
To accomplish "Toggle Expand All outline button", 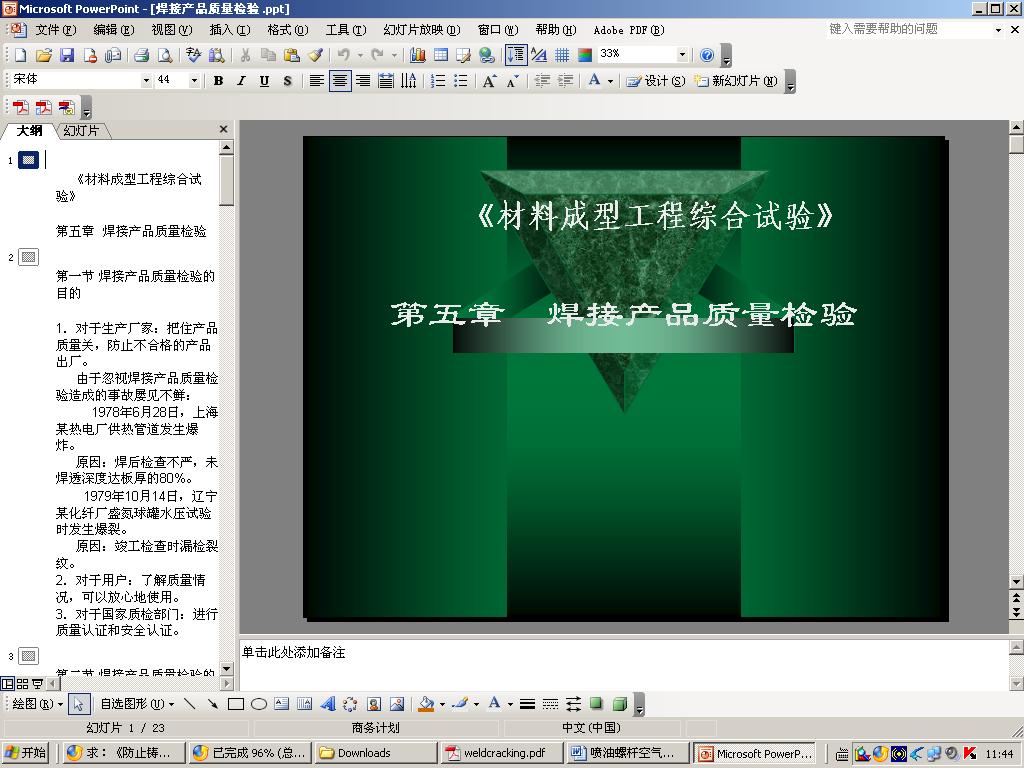I will [x=515, y=56].
